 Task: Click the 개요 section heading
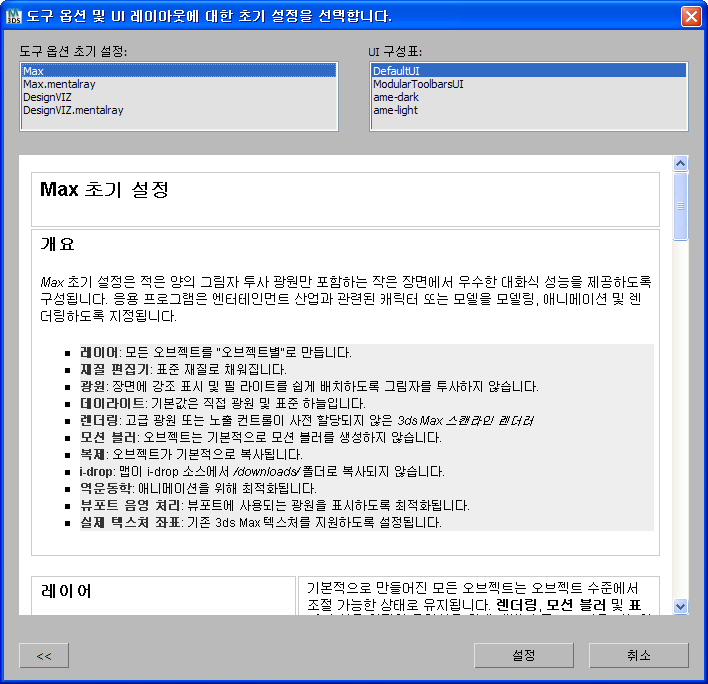click(x=57, y=244)
